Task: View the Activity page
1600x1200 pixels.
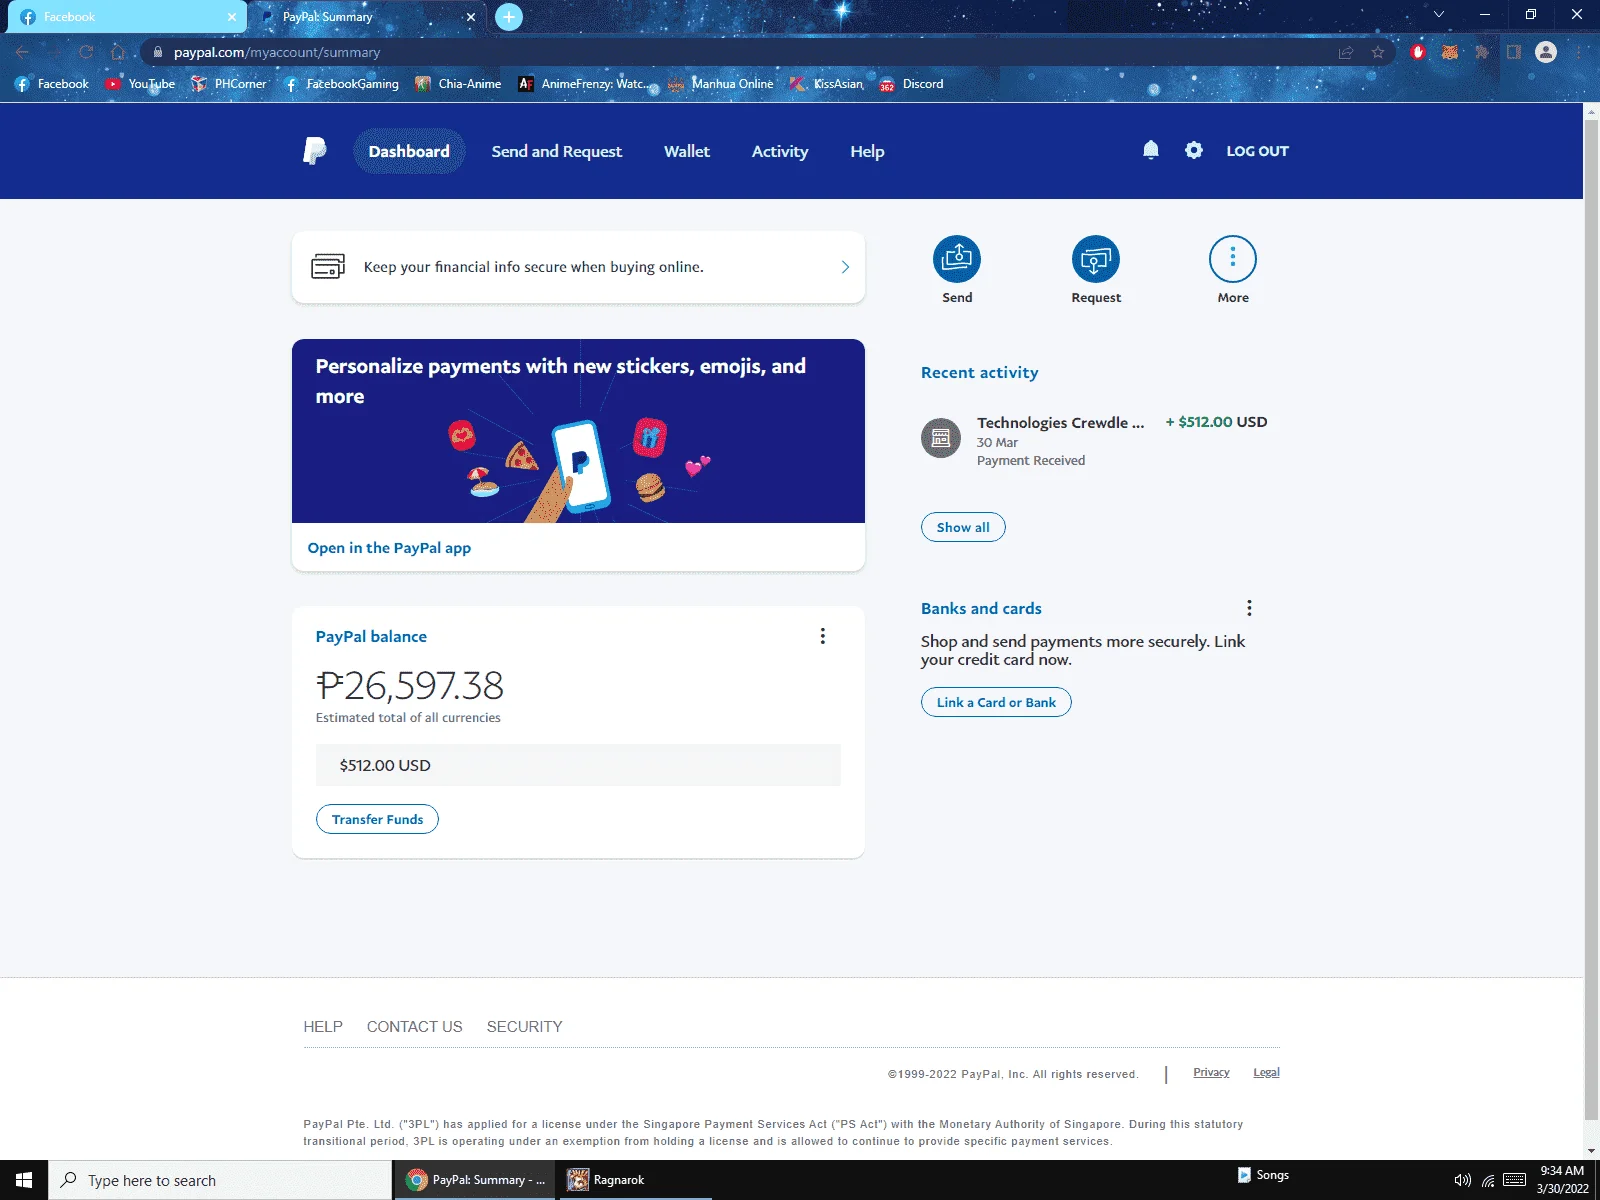Action: point(780,151)
